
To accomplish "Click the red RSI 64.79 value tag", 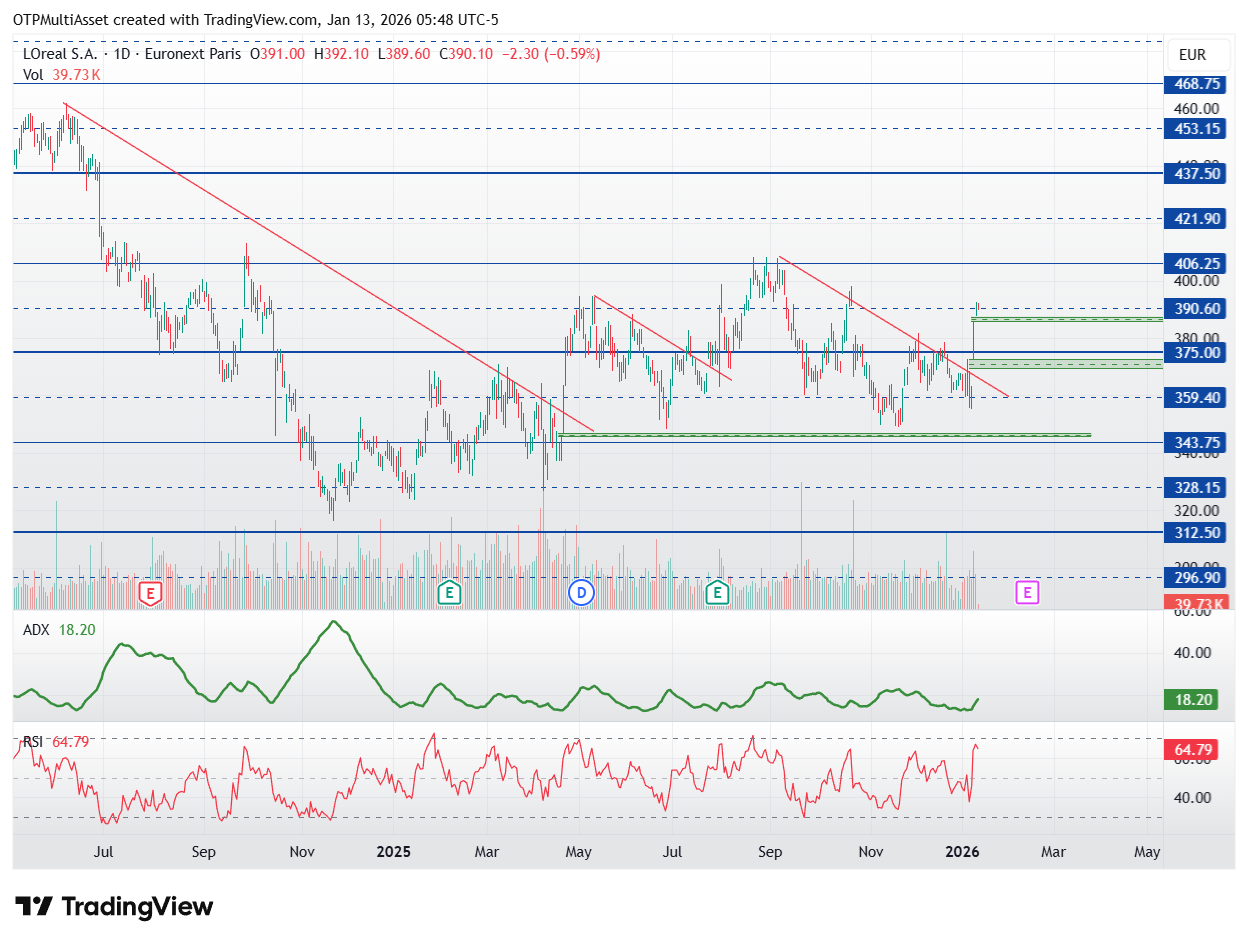I will pyautogui.click(x=1197, y=747).
